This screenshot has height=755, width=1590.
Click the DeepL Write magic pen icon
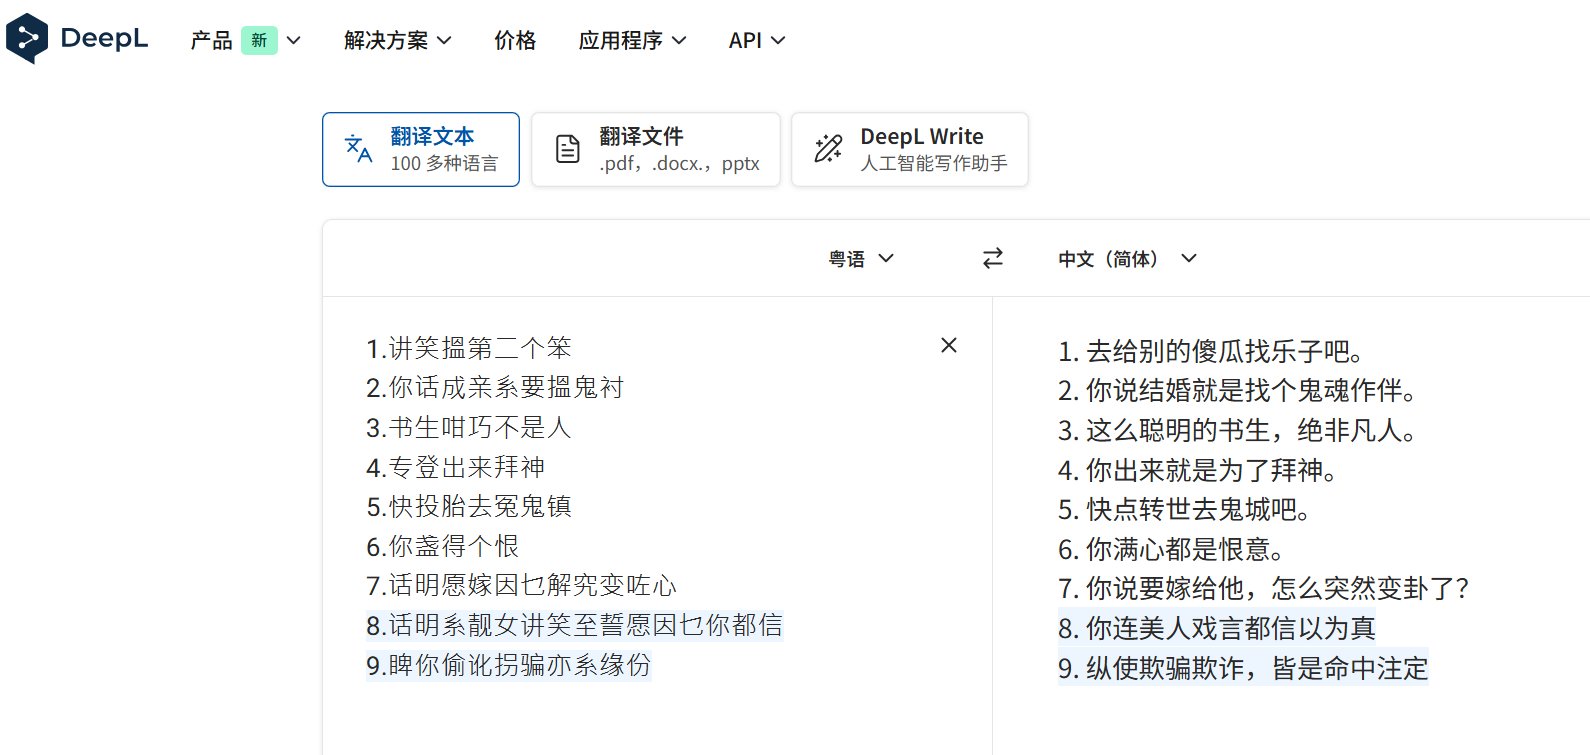tap(828, 149)
